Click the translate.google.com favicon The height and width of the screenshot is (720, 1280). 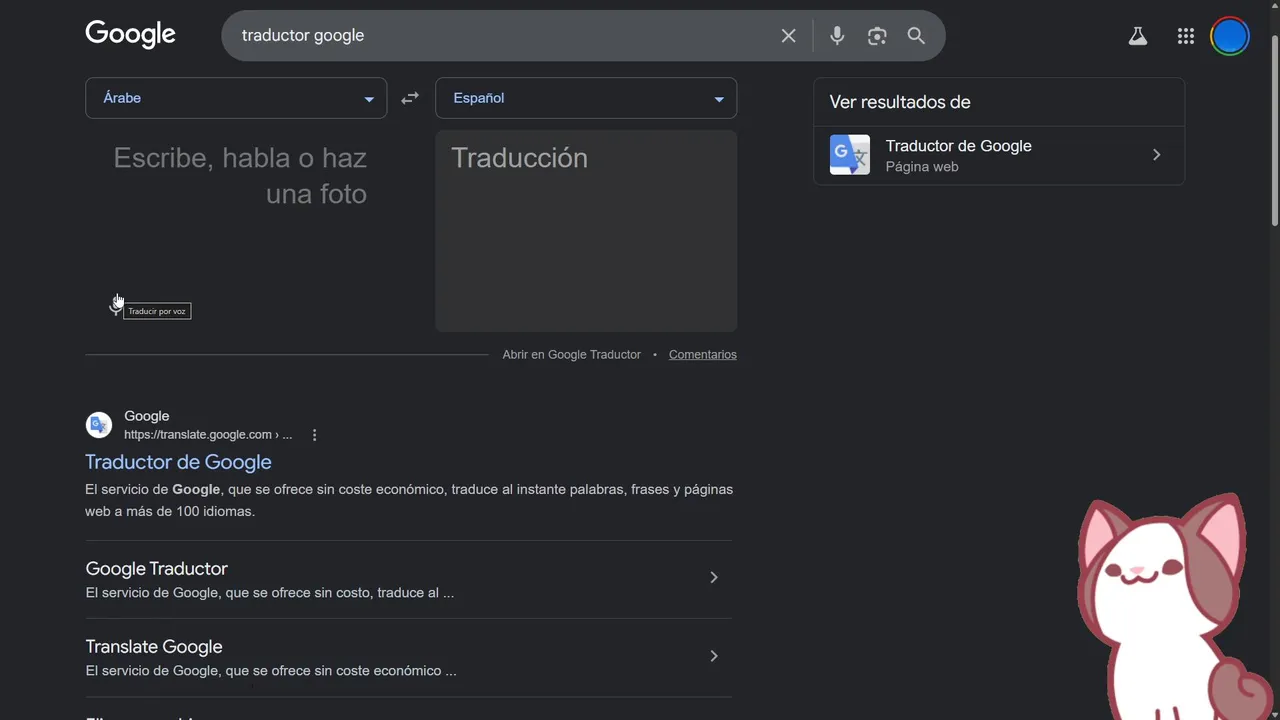(x=99, y=425)
